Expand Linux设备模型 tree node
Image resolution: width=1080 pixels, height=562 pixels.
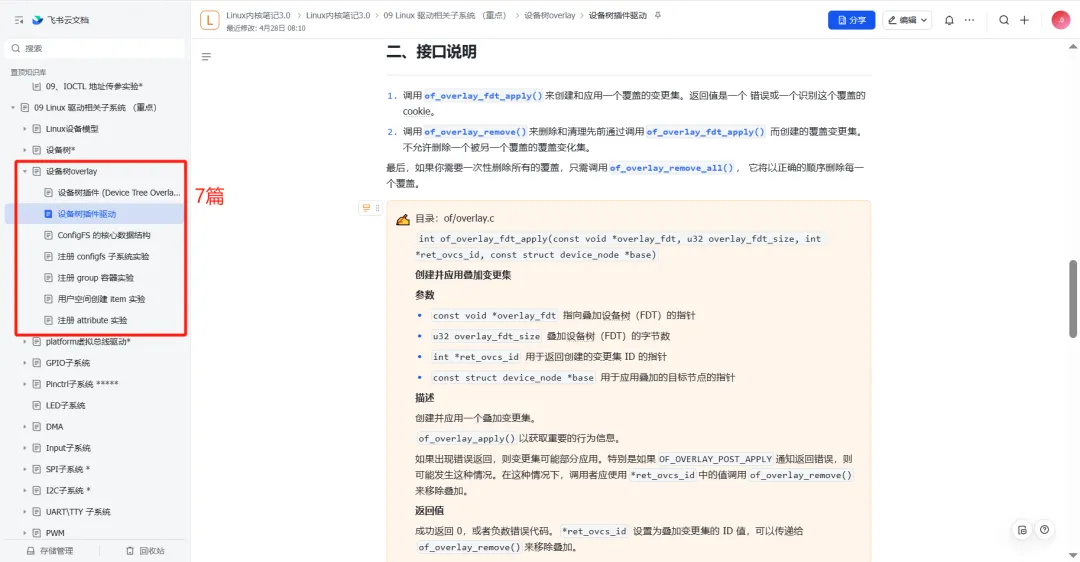click(24, 129)
